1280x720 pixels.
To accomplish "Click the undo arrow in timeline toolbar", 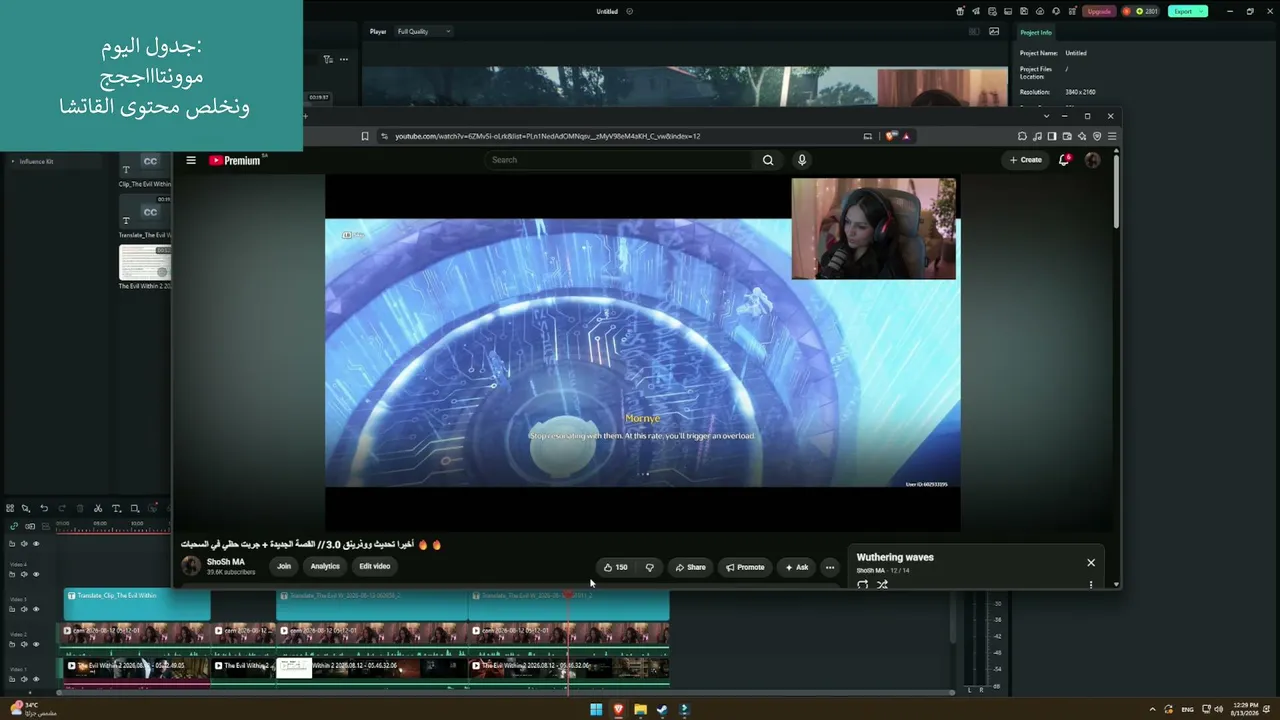I will tap(44, 509).
